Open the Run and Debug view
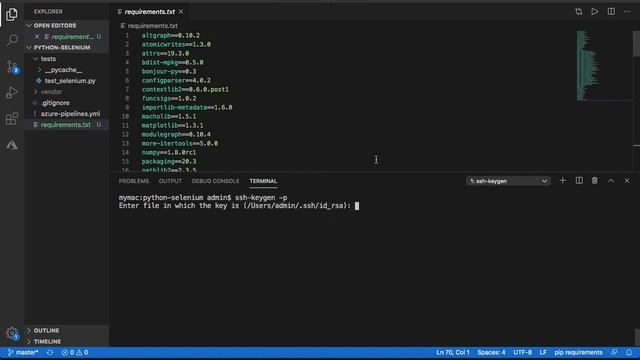 click(x=12, y=93)
